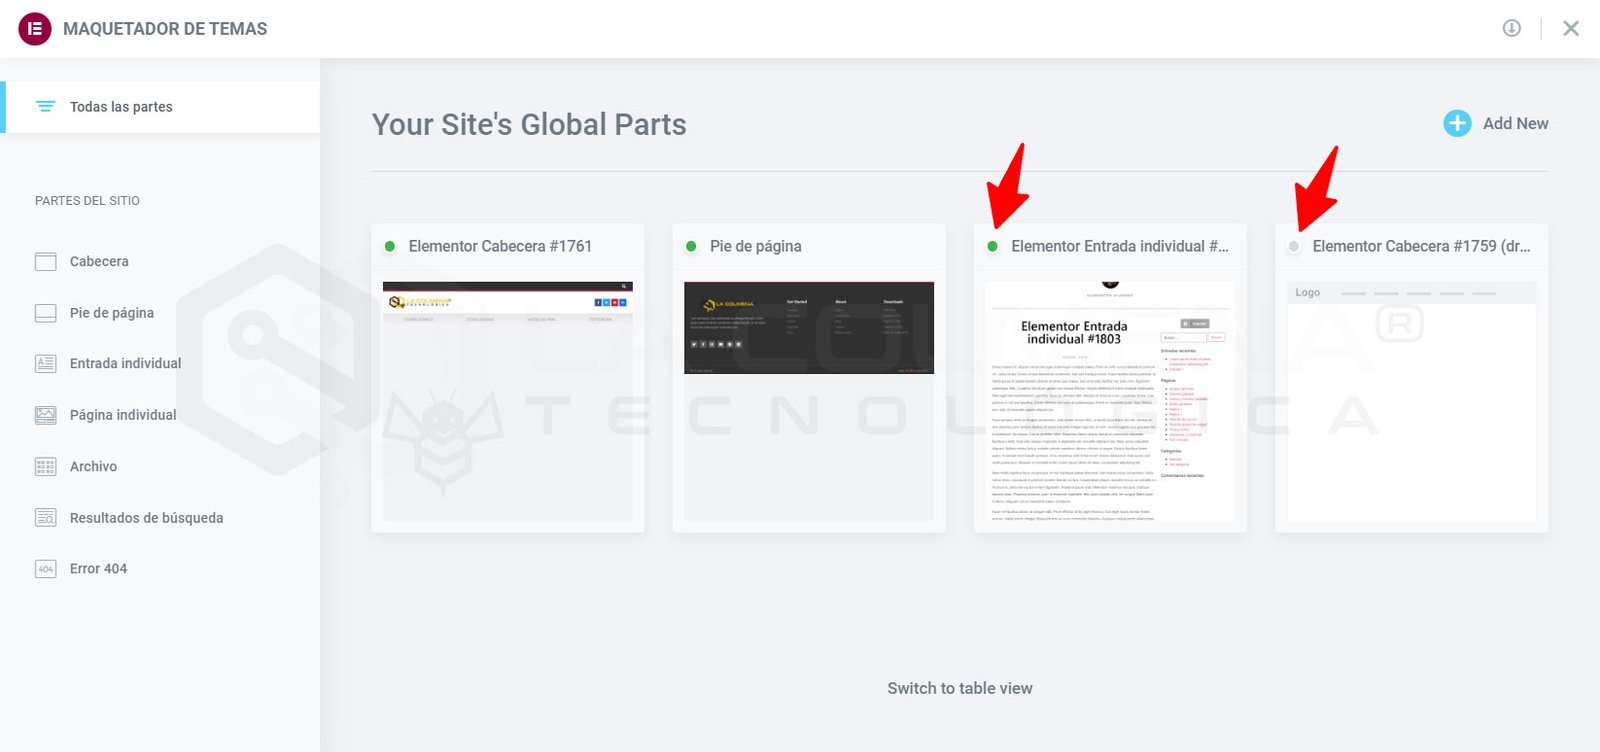Click green status dot of Elementor Entrada individual
1600x752 pixels.
point(992,246)
